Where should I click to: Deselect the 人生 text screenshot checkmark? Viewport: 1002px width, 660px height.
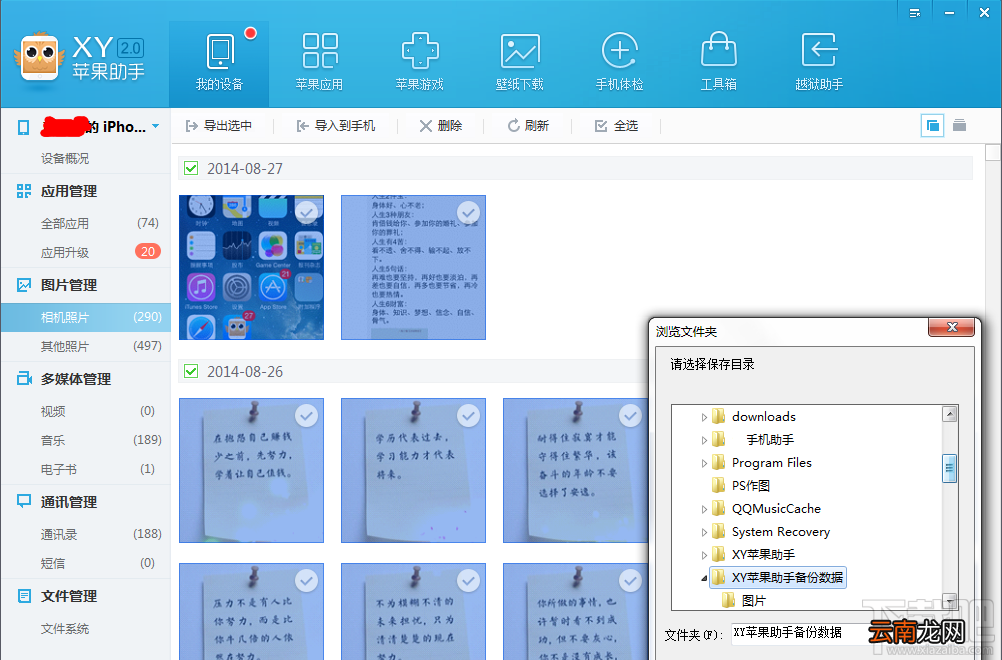(468, 212)
